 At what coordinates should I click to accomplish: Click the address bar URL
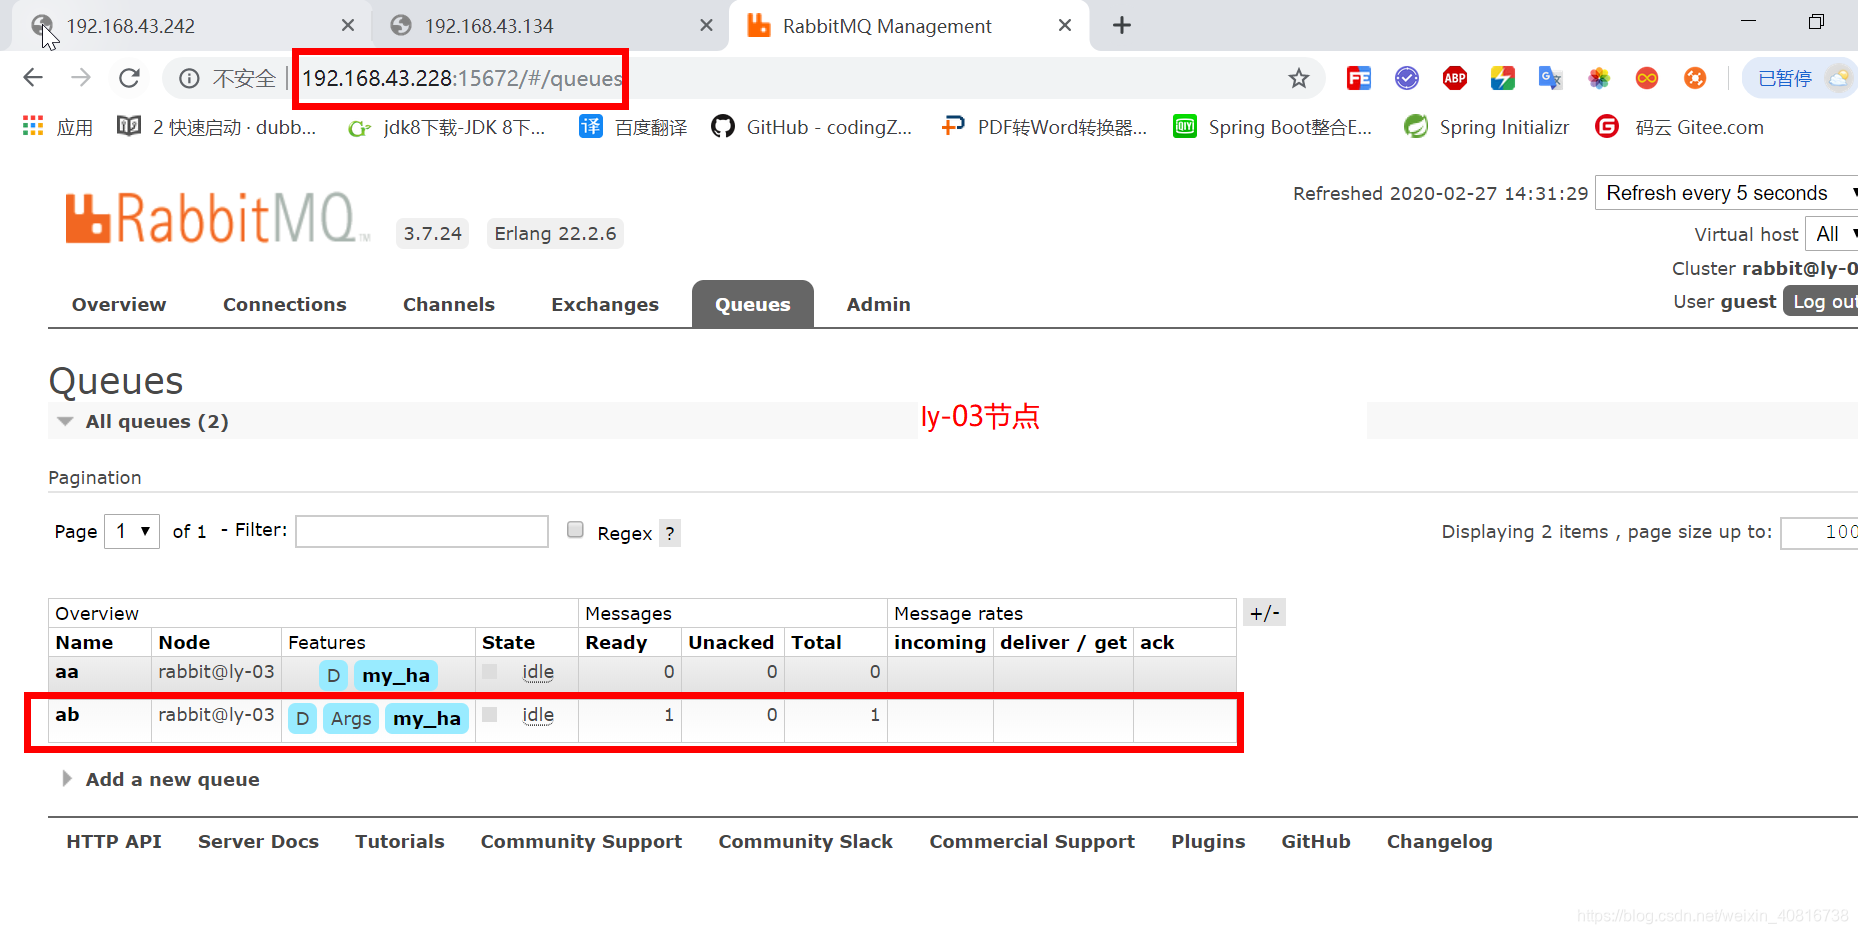pyautogui.click(x=462, y=78)
